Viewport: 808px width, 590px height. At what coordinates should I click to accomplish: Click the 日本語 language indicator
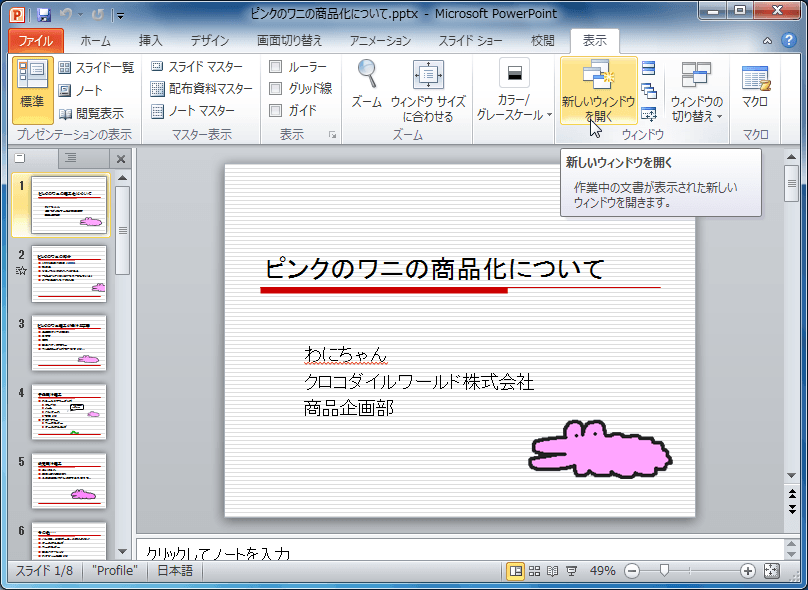click(175, 570)
